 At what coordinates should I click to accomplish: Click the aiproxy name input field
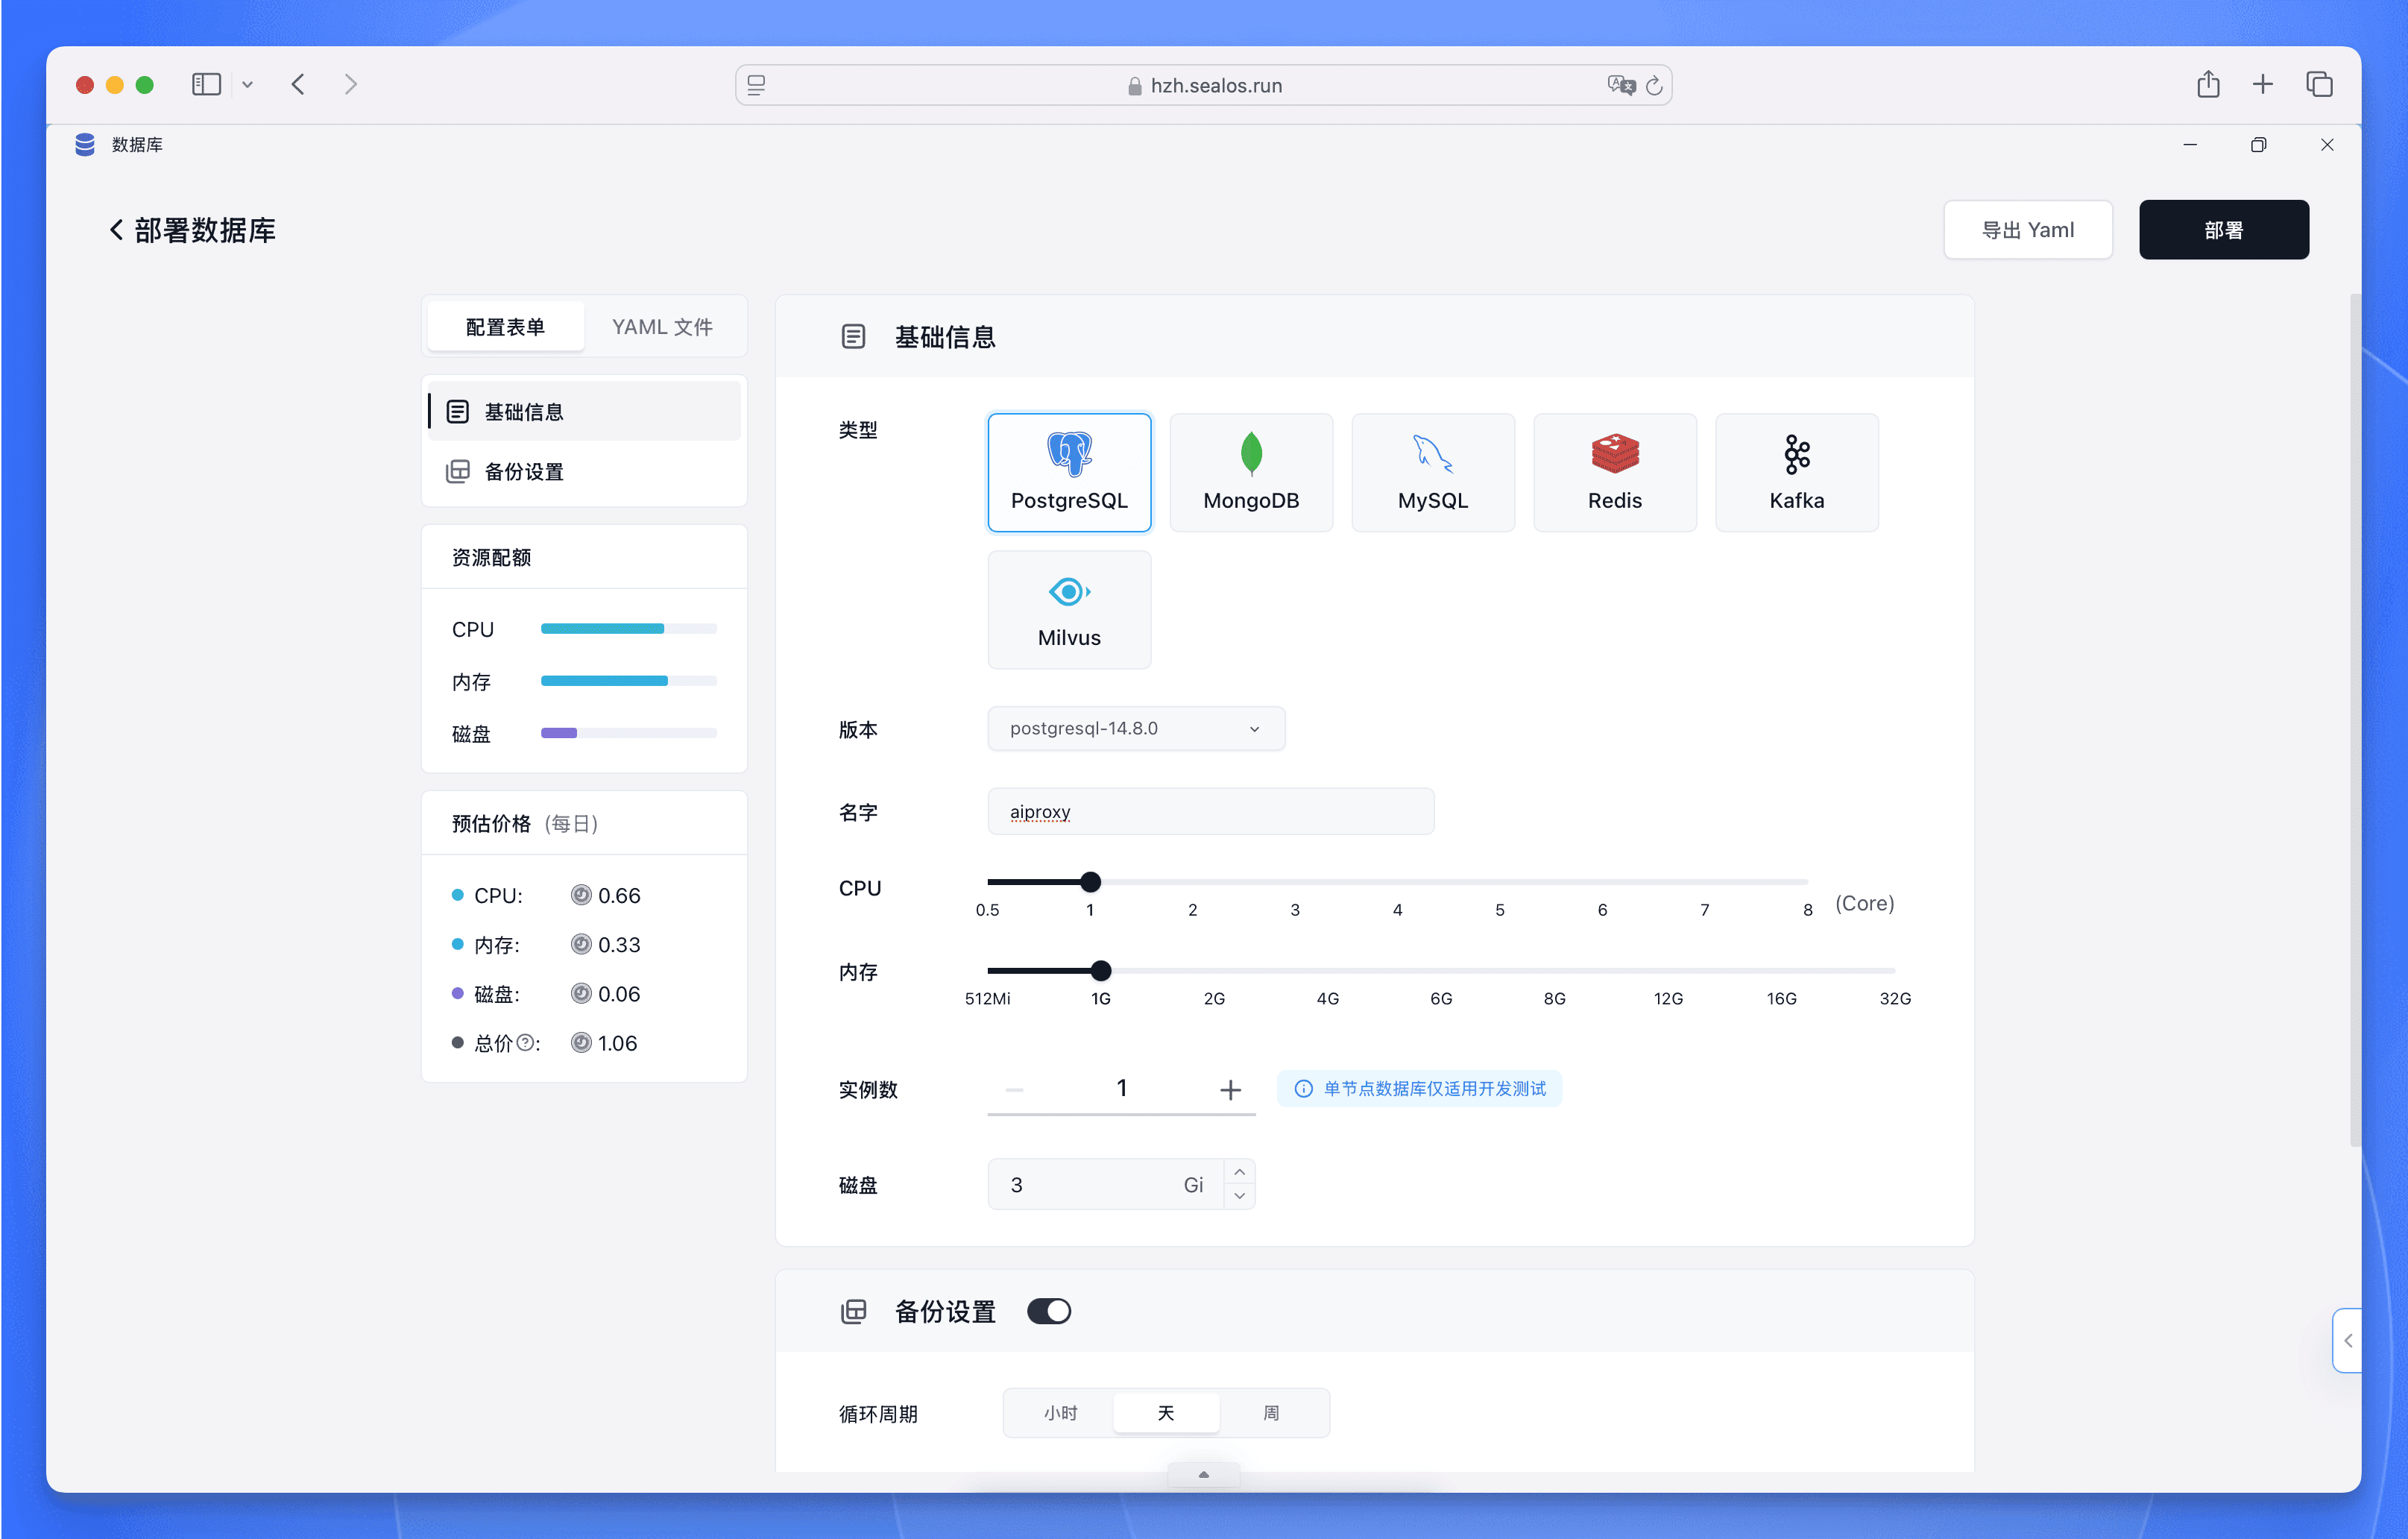point(1210,811)
